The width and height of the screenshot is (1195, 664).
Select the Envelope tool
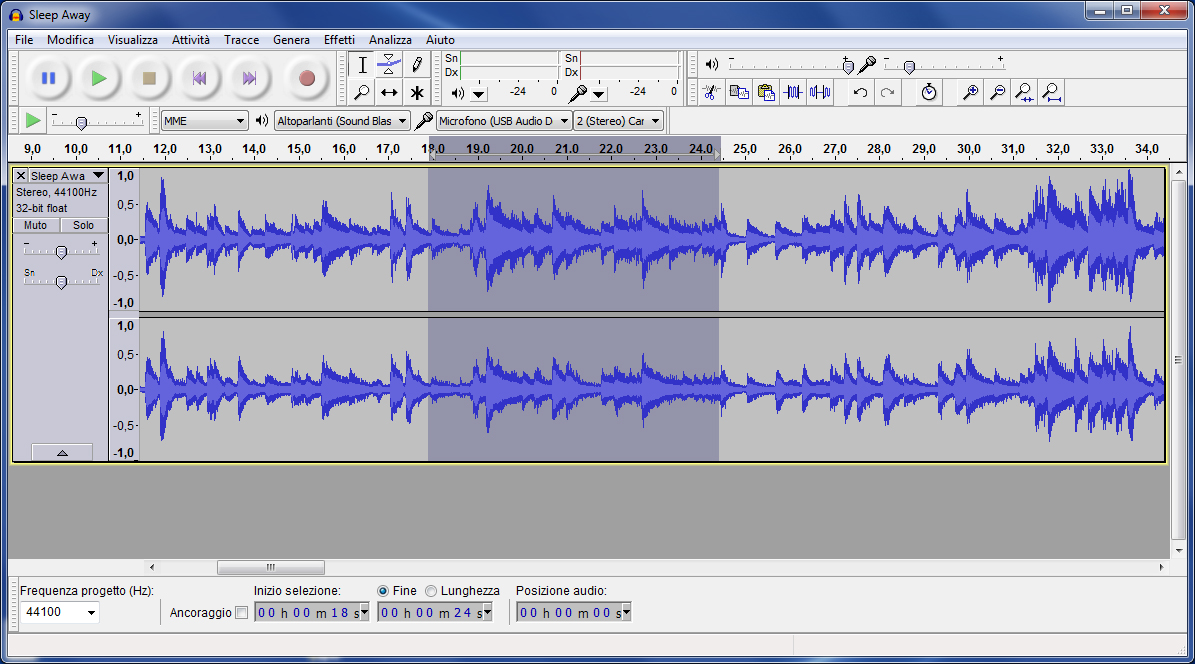[x=389, y=65]
